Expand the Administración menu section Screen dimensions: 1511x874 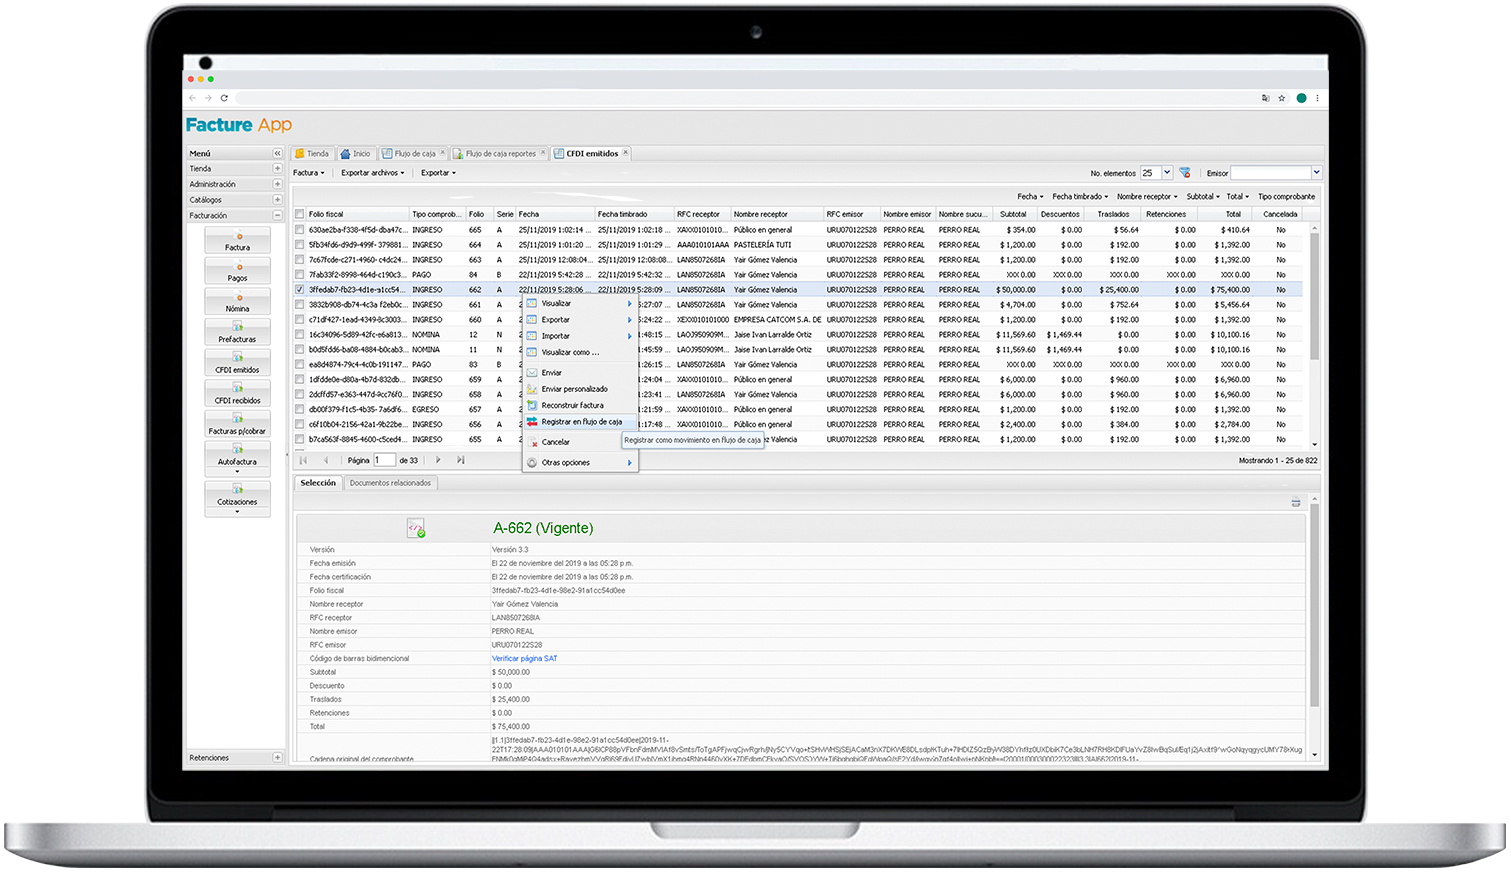(x=277, y=184)
